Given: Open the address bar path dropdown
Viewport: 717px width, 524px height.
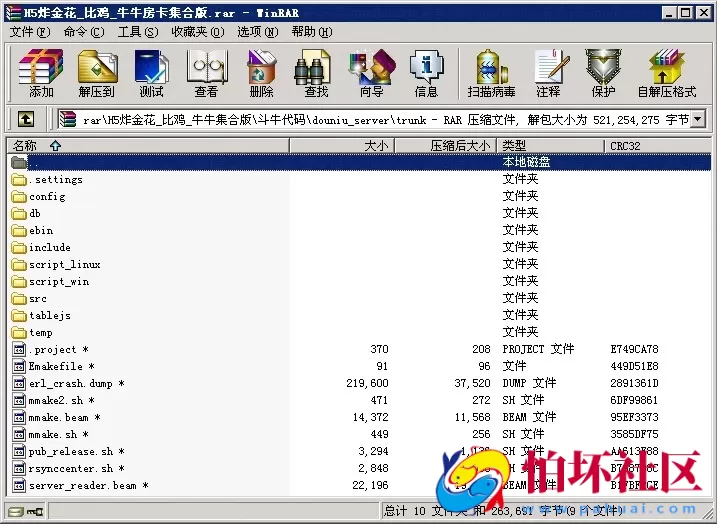Looking at the screenshot, I should [x=697, y=120].
